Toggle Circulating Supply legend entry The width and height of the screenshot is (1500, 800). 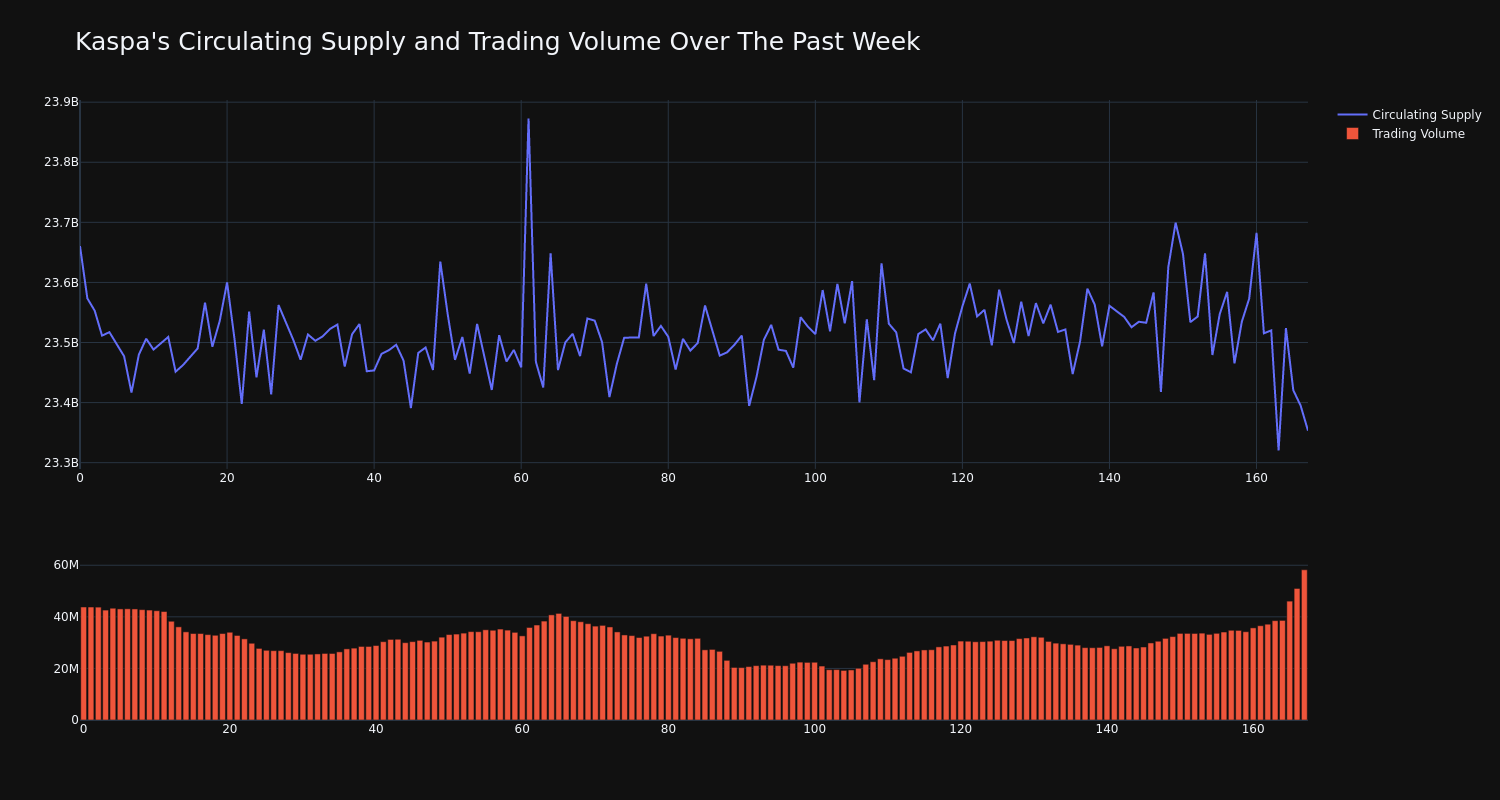coord(1409,115)
